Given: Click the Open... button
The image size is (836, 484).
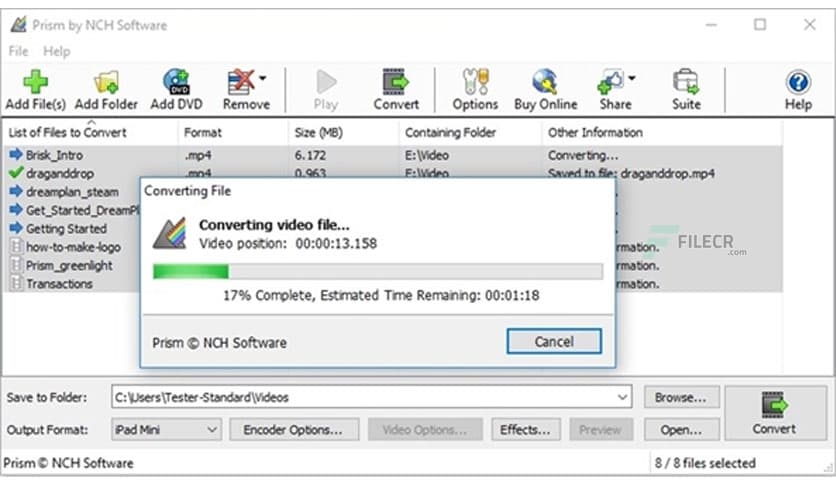Looking at the screenshot, I should pos(681,429).
